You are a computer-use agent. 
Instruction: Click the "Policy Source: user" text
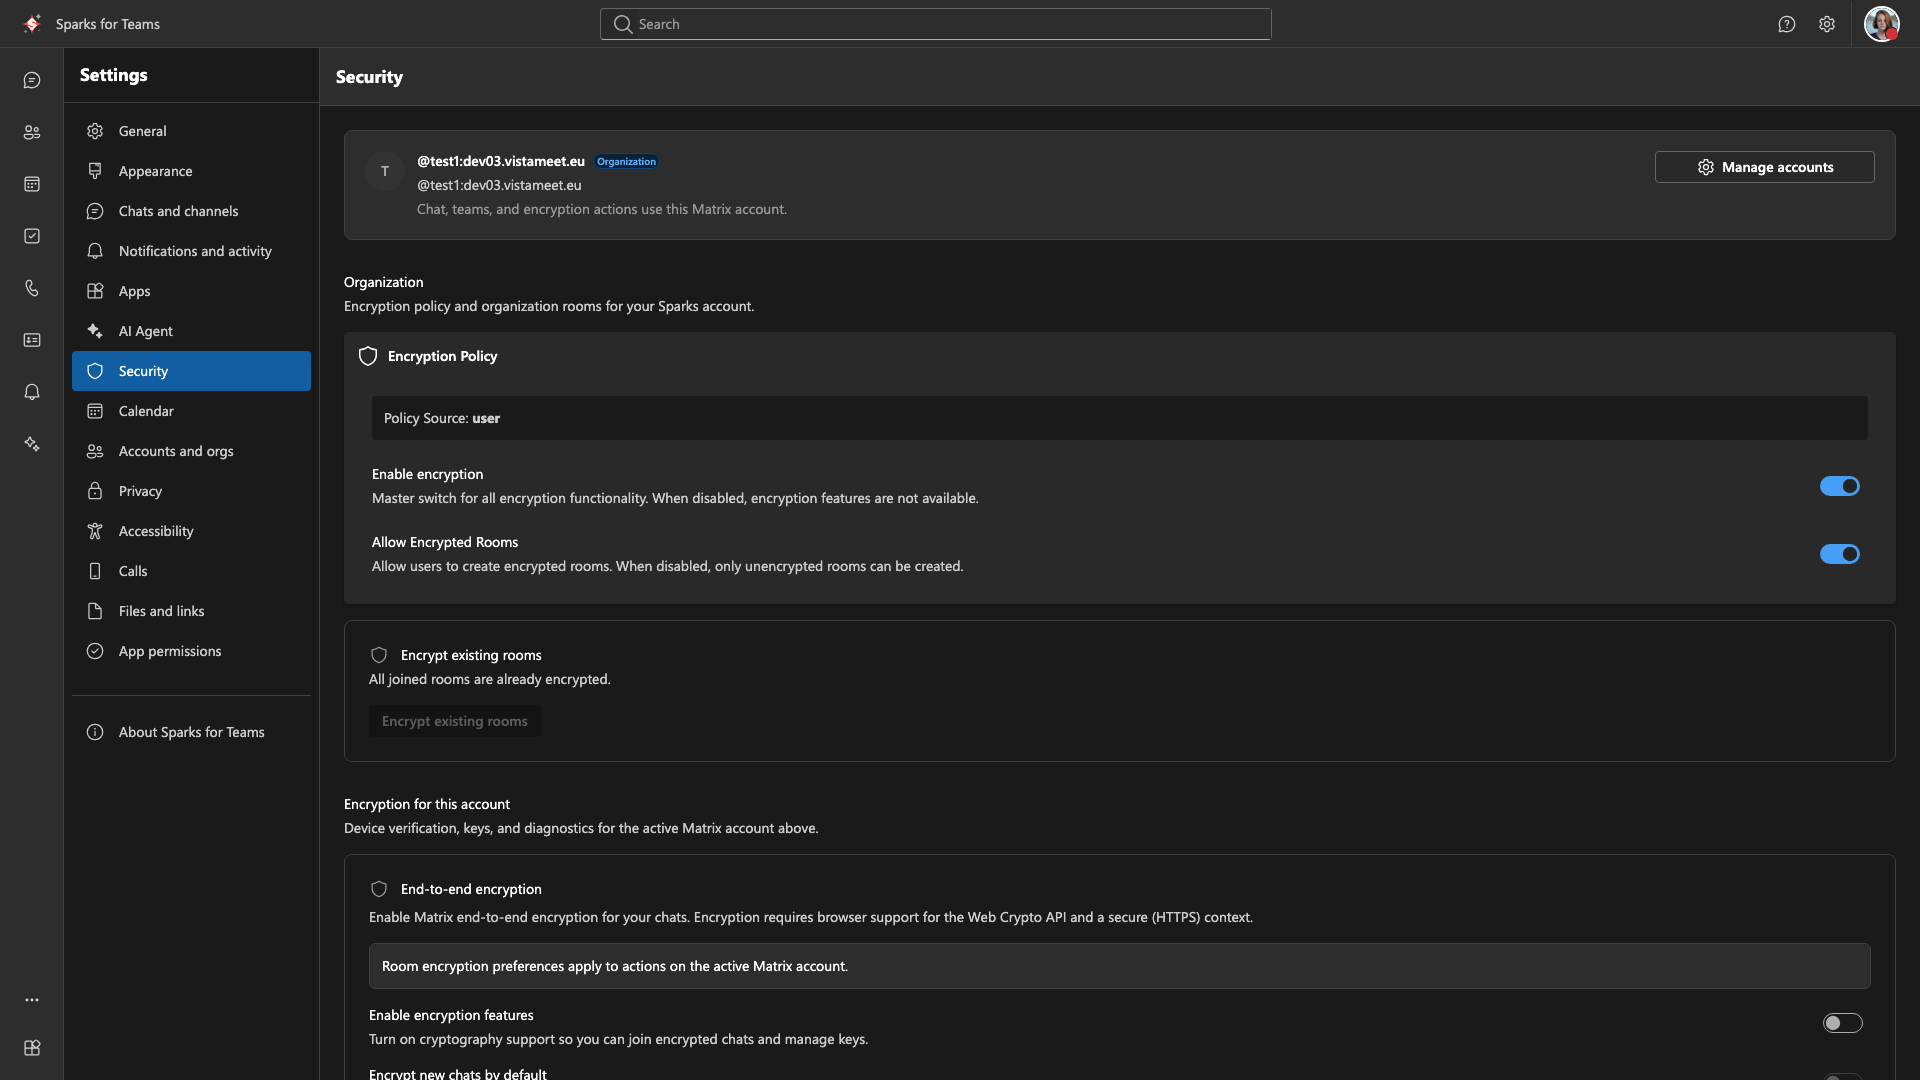tap(442, 418)
